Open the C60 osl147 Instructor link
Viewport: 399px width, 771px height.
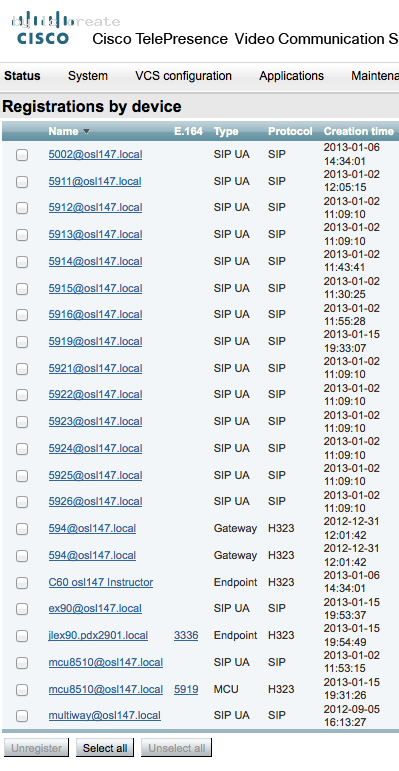point(101,582)
